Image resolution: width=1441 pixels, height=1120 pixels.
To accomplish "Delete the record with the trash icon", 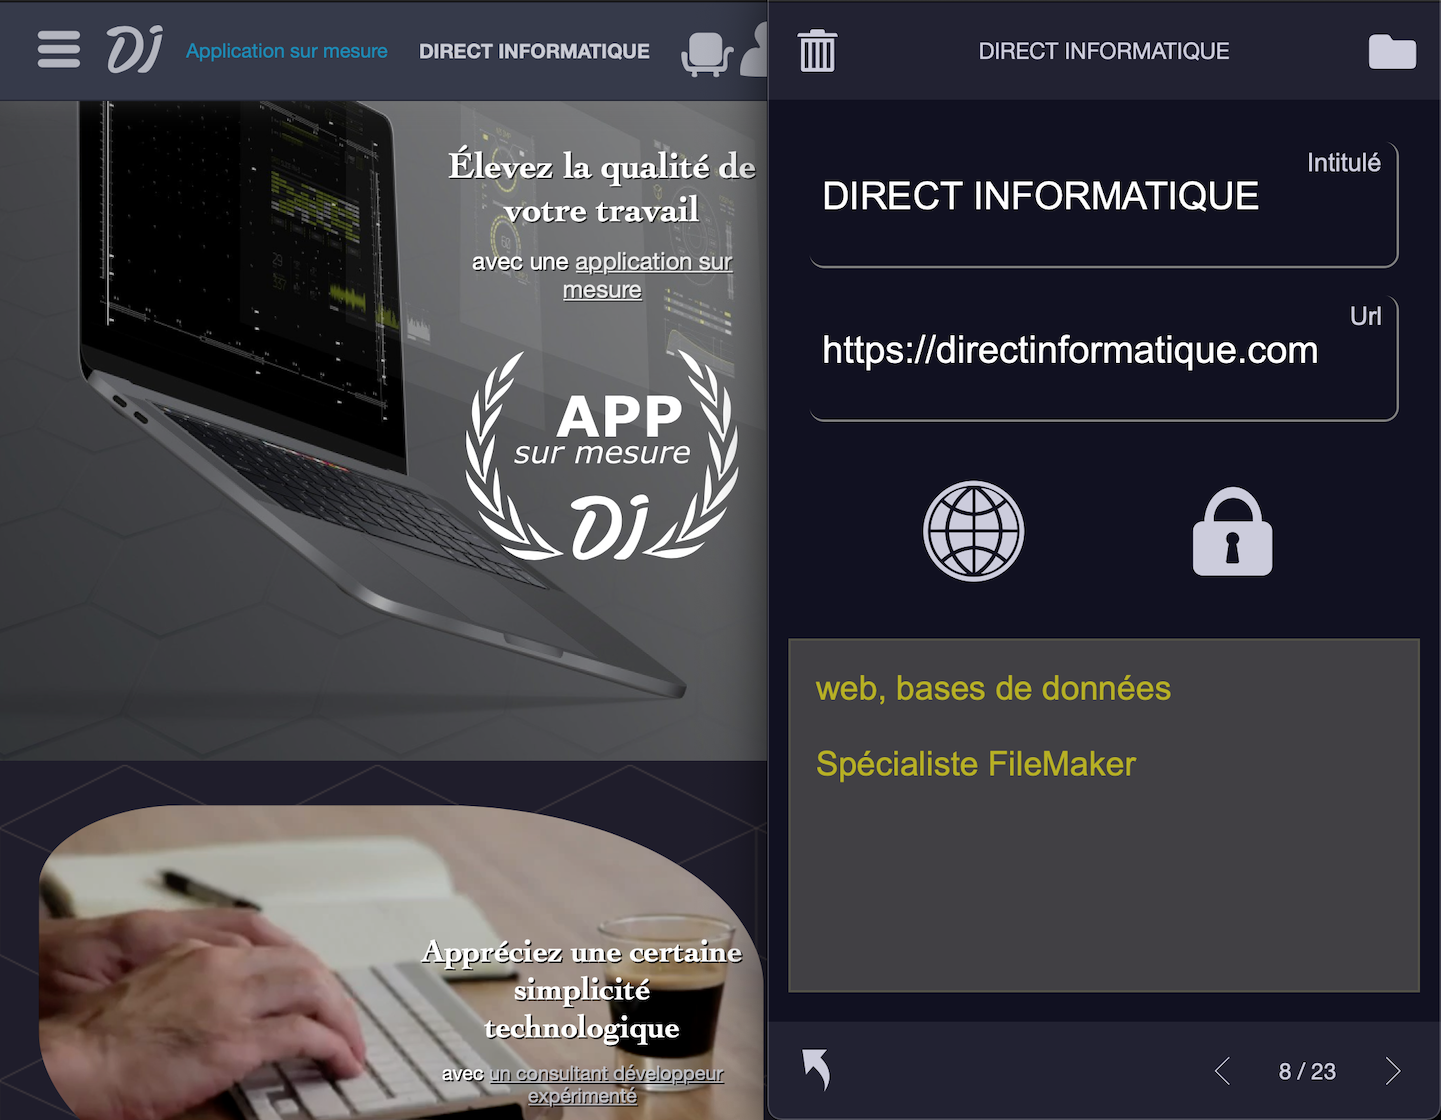I will (817, 50).
